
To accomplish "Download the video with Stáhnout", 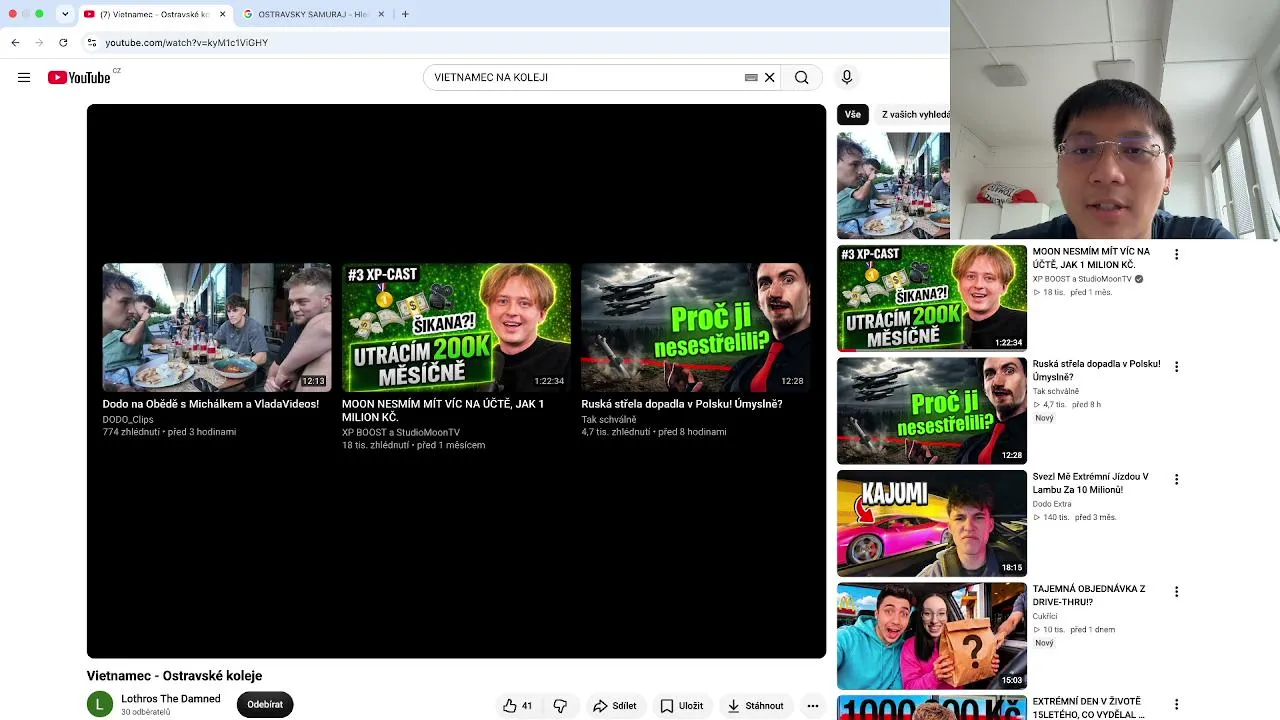I will coord(755,706).
